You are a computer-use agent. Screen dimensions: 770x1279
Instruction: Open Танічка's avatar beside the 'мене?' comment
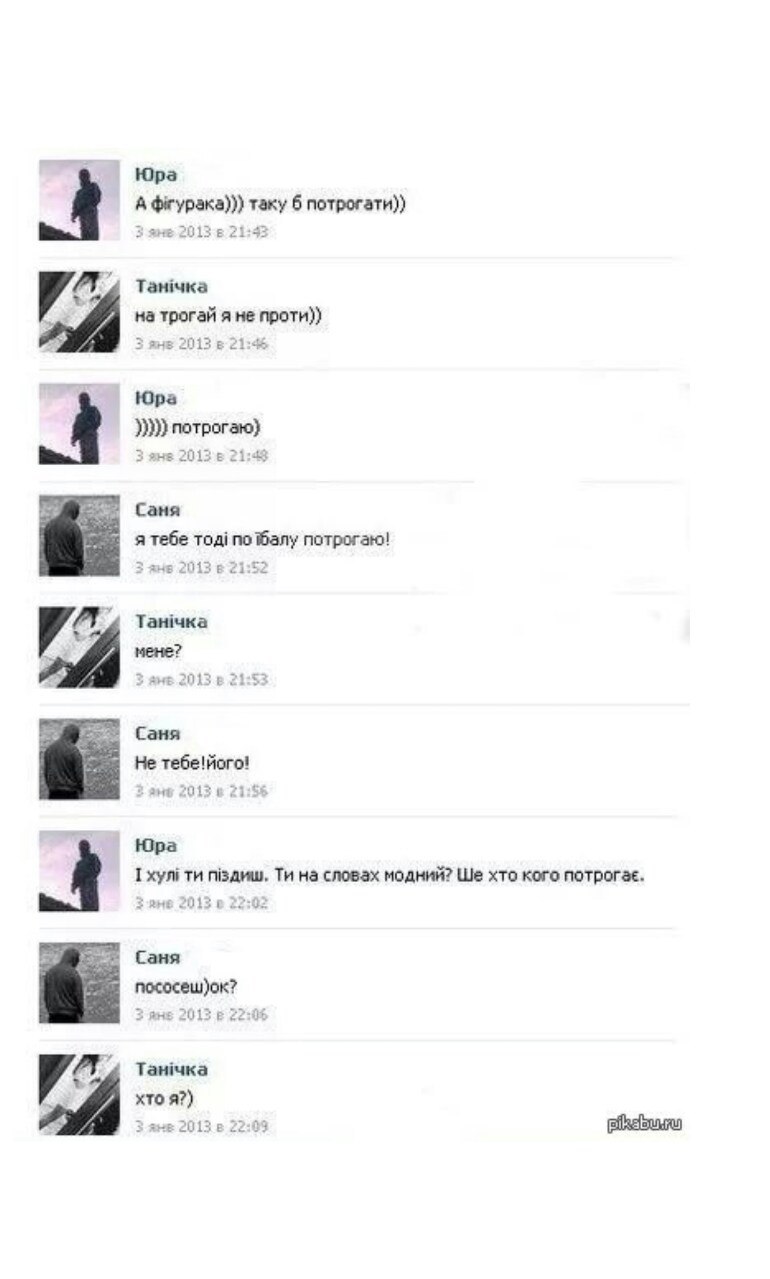[x=79, y=648]
